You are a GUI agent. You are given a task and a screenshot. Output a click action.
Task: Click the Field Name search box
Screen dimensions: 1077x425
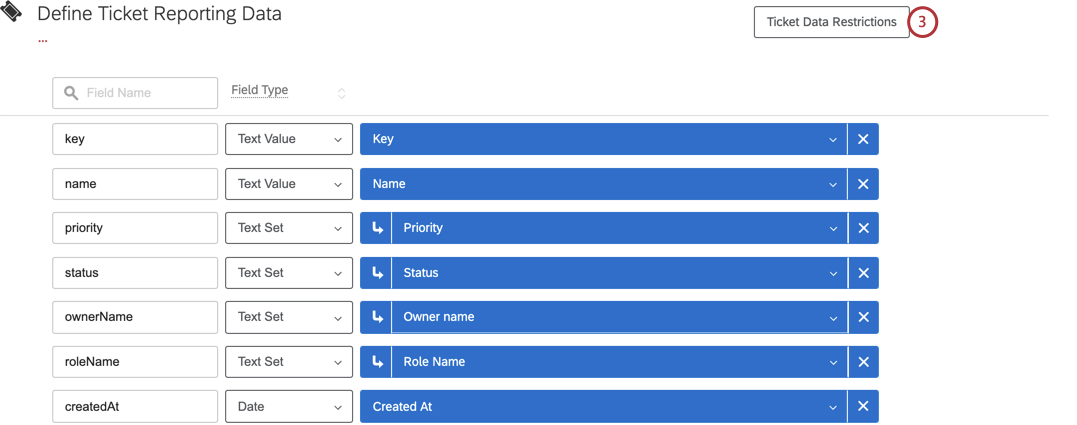pos(135,93)
